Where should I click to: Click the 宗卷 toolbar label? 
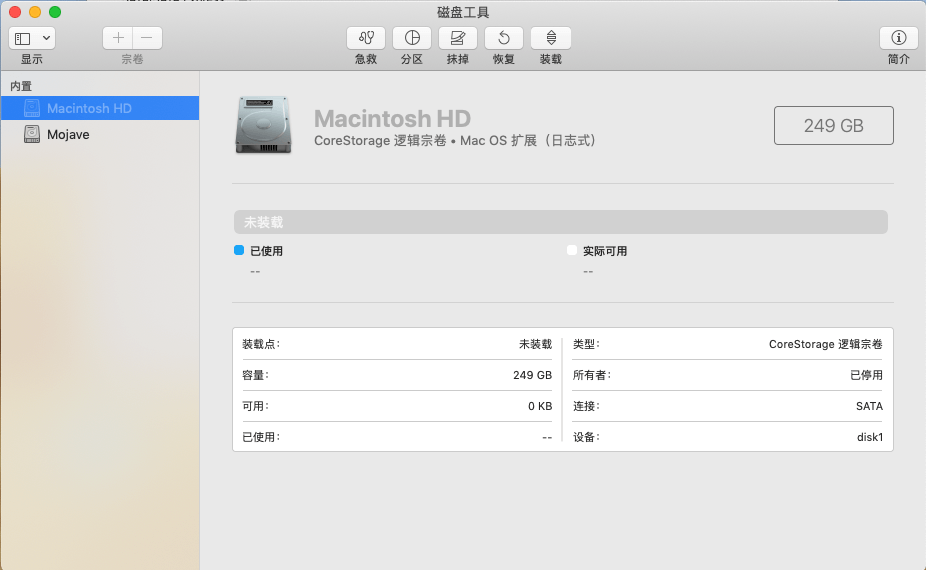(x=132, y=59)
